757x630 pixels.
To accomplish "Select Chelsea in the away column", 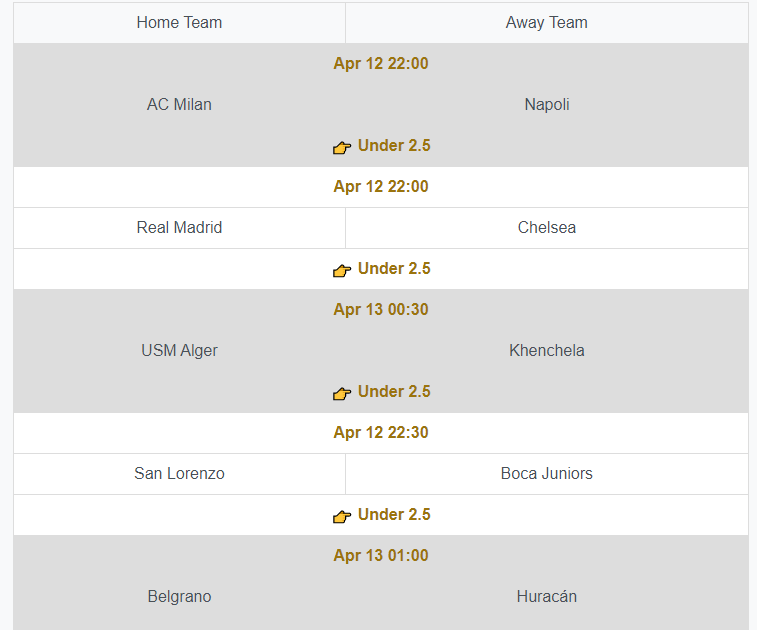I will tap(547, 227).
